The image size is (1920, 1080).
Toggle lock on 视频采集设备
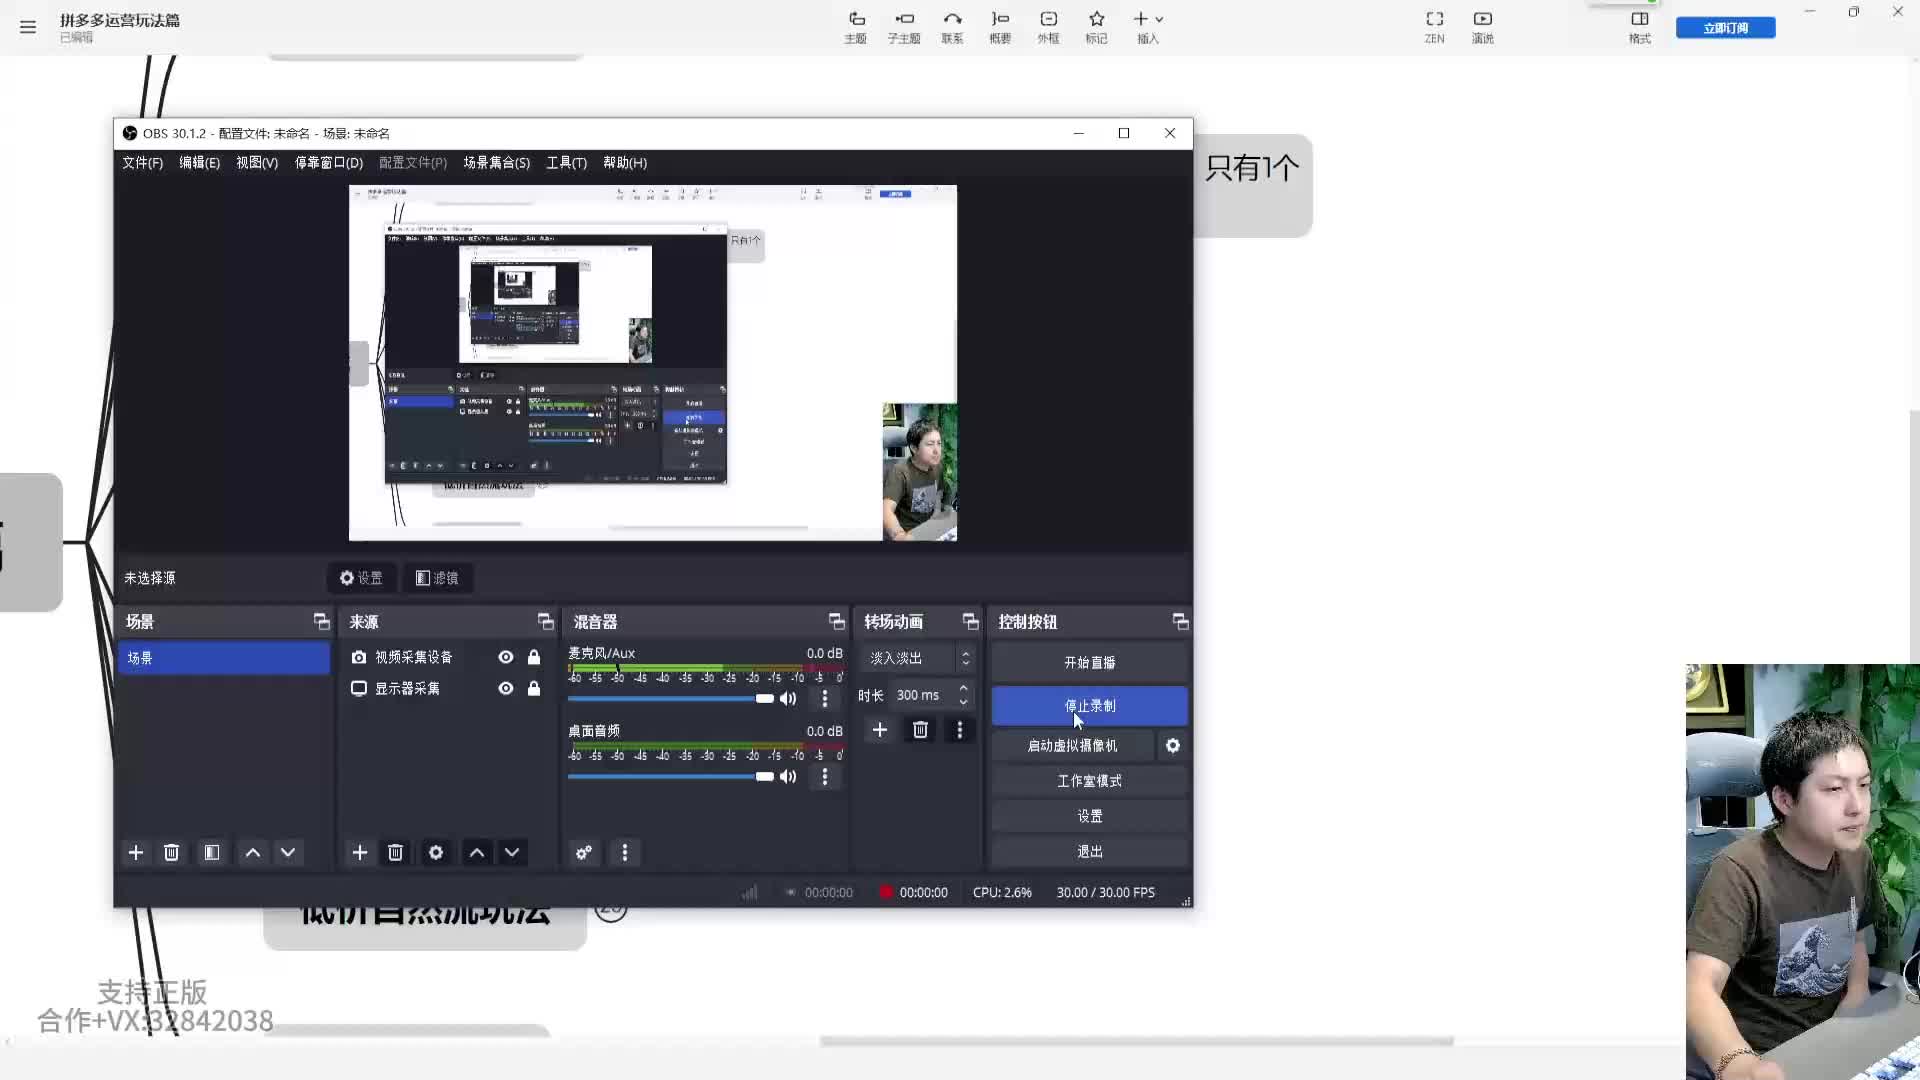coord(534,657)
